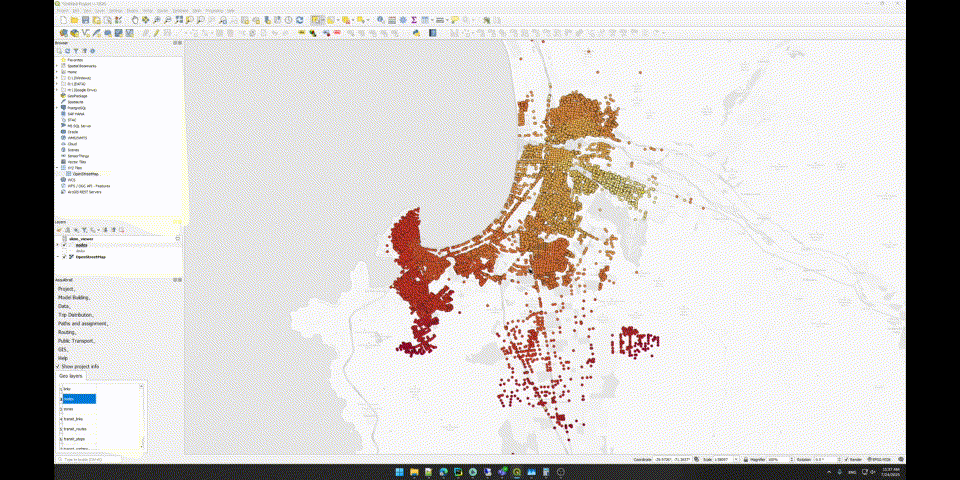960x480 pixels.
Task: Select the Pan Map hand tool
Action: pyautogui.click(x=135, y=20)
